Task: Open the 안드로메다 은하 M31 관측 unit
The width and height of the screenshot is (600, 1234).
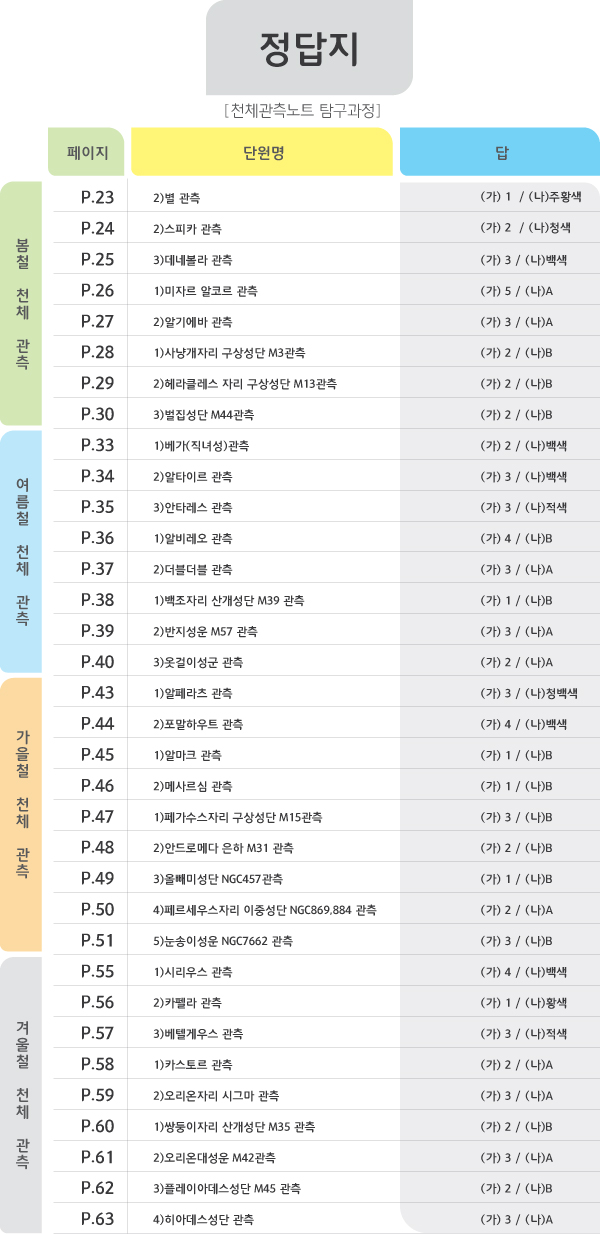Action: tap(223, 848)
